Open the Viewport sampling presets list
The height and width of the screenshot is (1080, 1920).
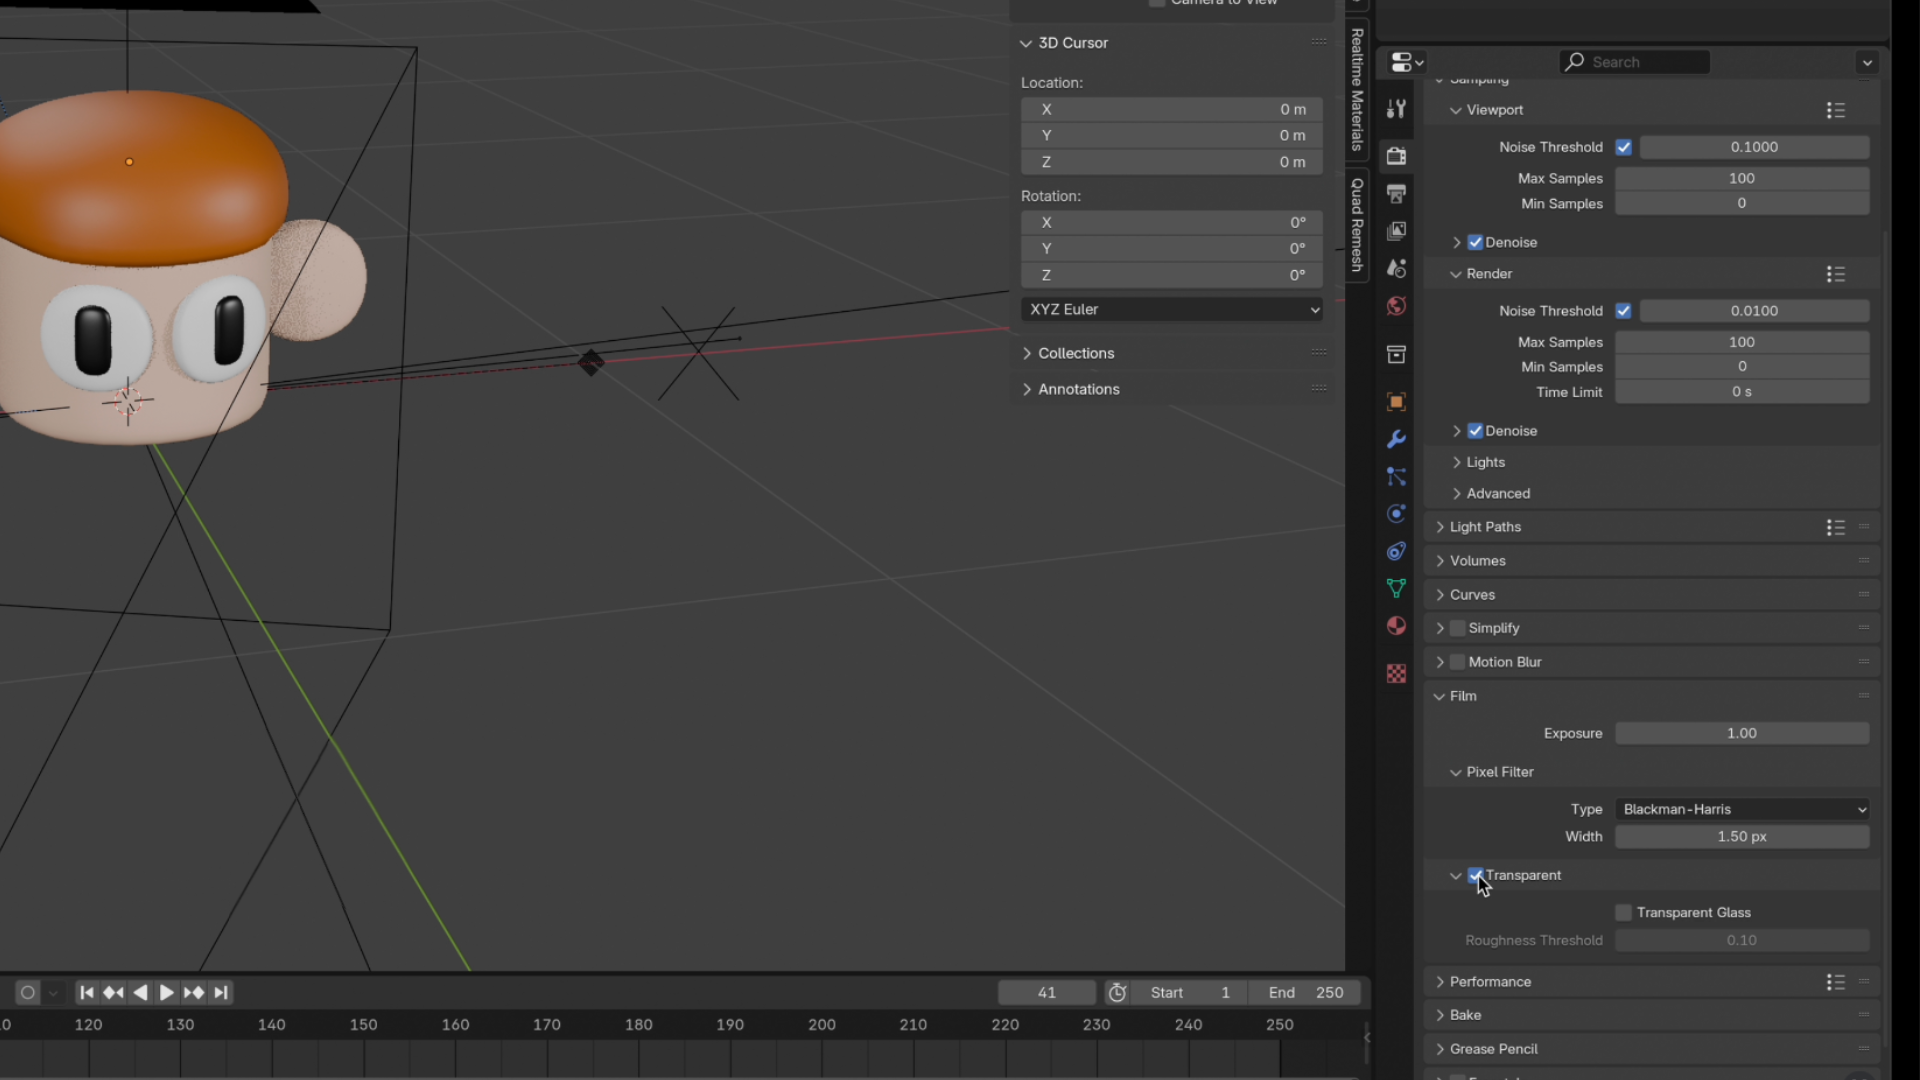click(x=1835, y=110)
